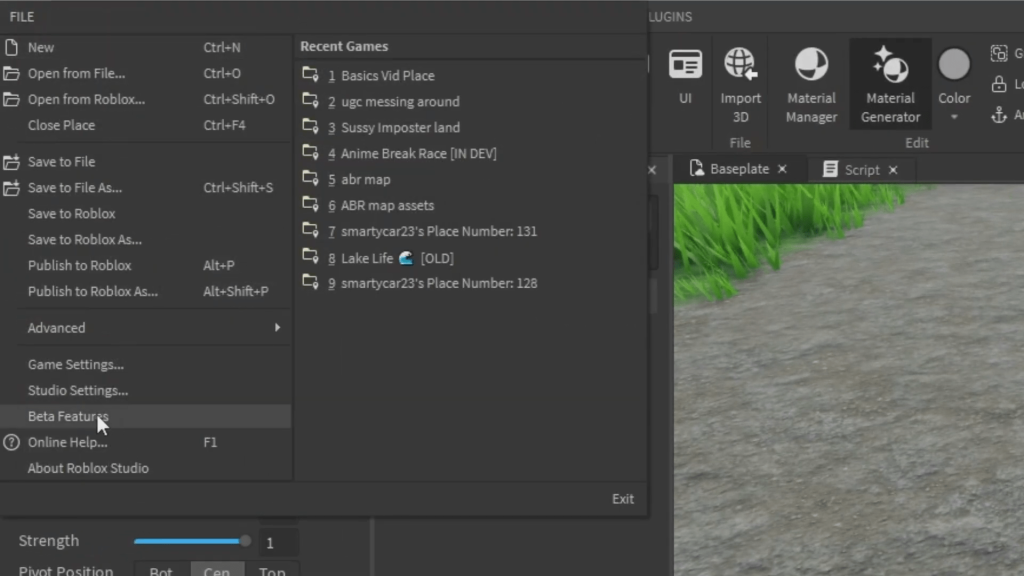Open Lake Life [OLD] recent game
This screenshot has height=576, width=1024.
click(397, 258)
